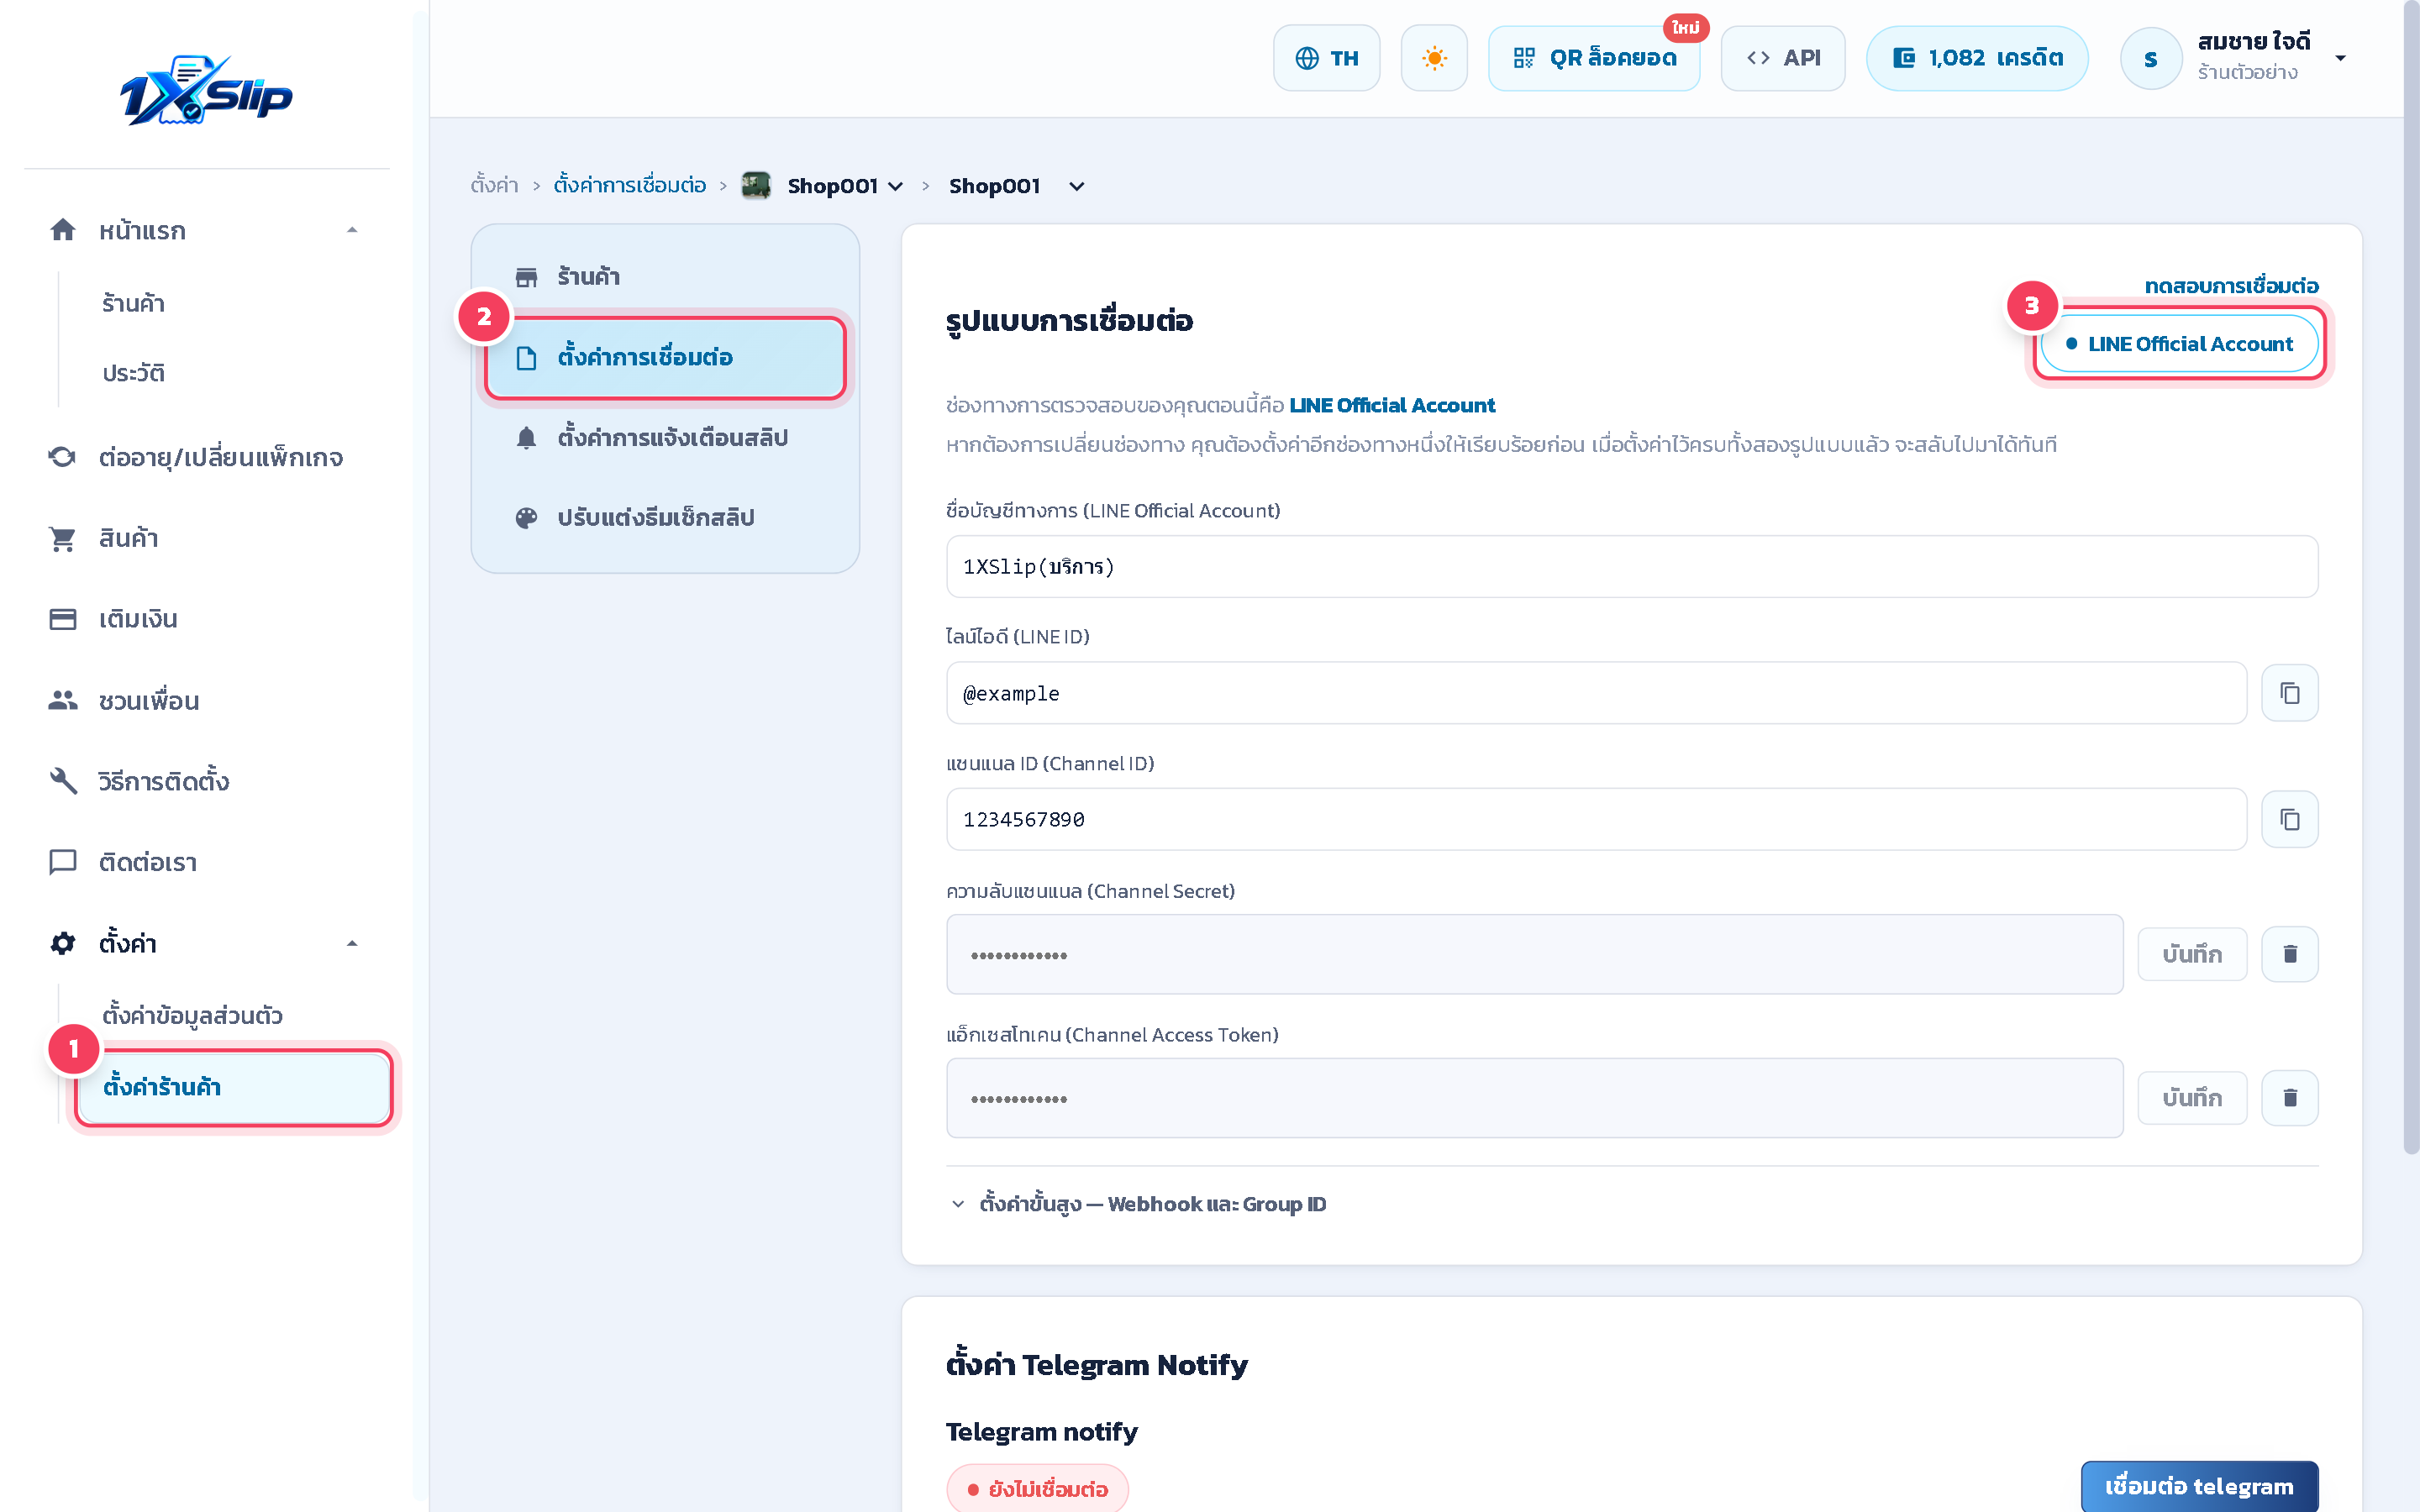Select ปรับแต่งธีมเช็กสลิป tab

point(666,517)
